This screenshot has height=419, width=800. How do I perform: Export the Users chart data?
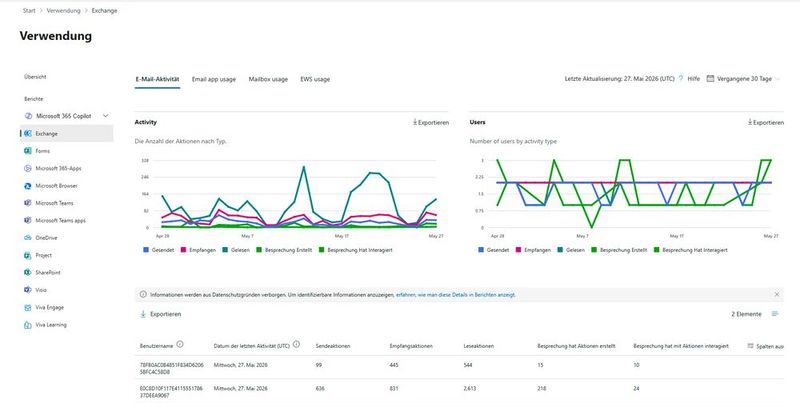766,122
